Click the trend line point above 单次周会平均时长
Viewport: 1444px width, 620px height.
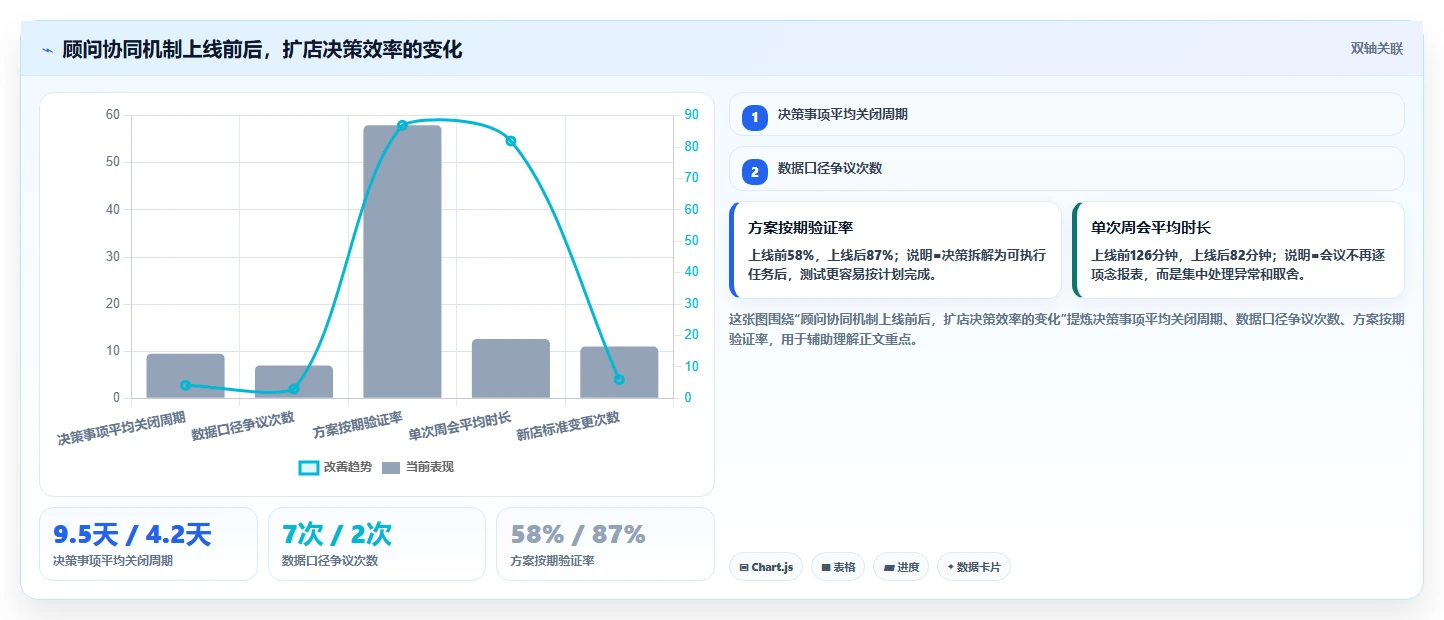point(511,141)
